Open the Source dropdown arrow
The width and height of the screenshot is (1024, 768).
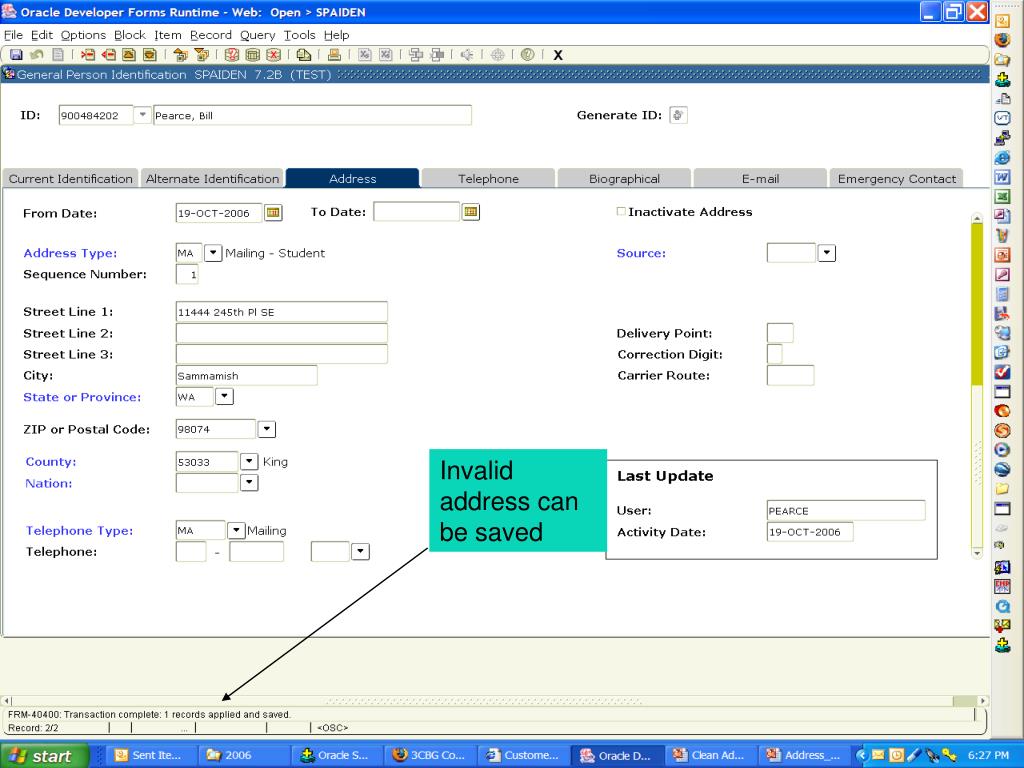coord(827,253)
